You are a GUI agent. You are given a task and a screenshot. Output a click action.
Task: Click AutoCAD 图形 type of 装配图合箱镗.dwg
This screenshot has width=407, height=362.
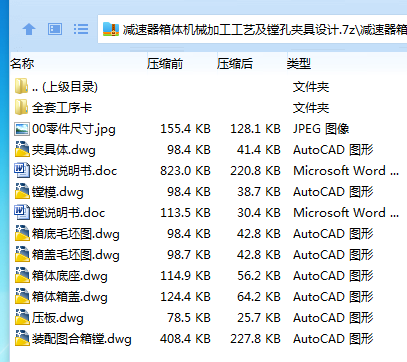333,339
